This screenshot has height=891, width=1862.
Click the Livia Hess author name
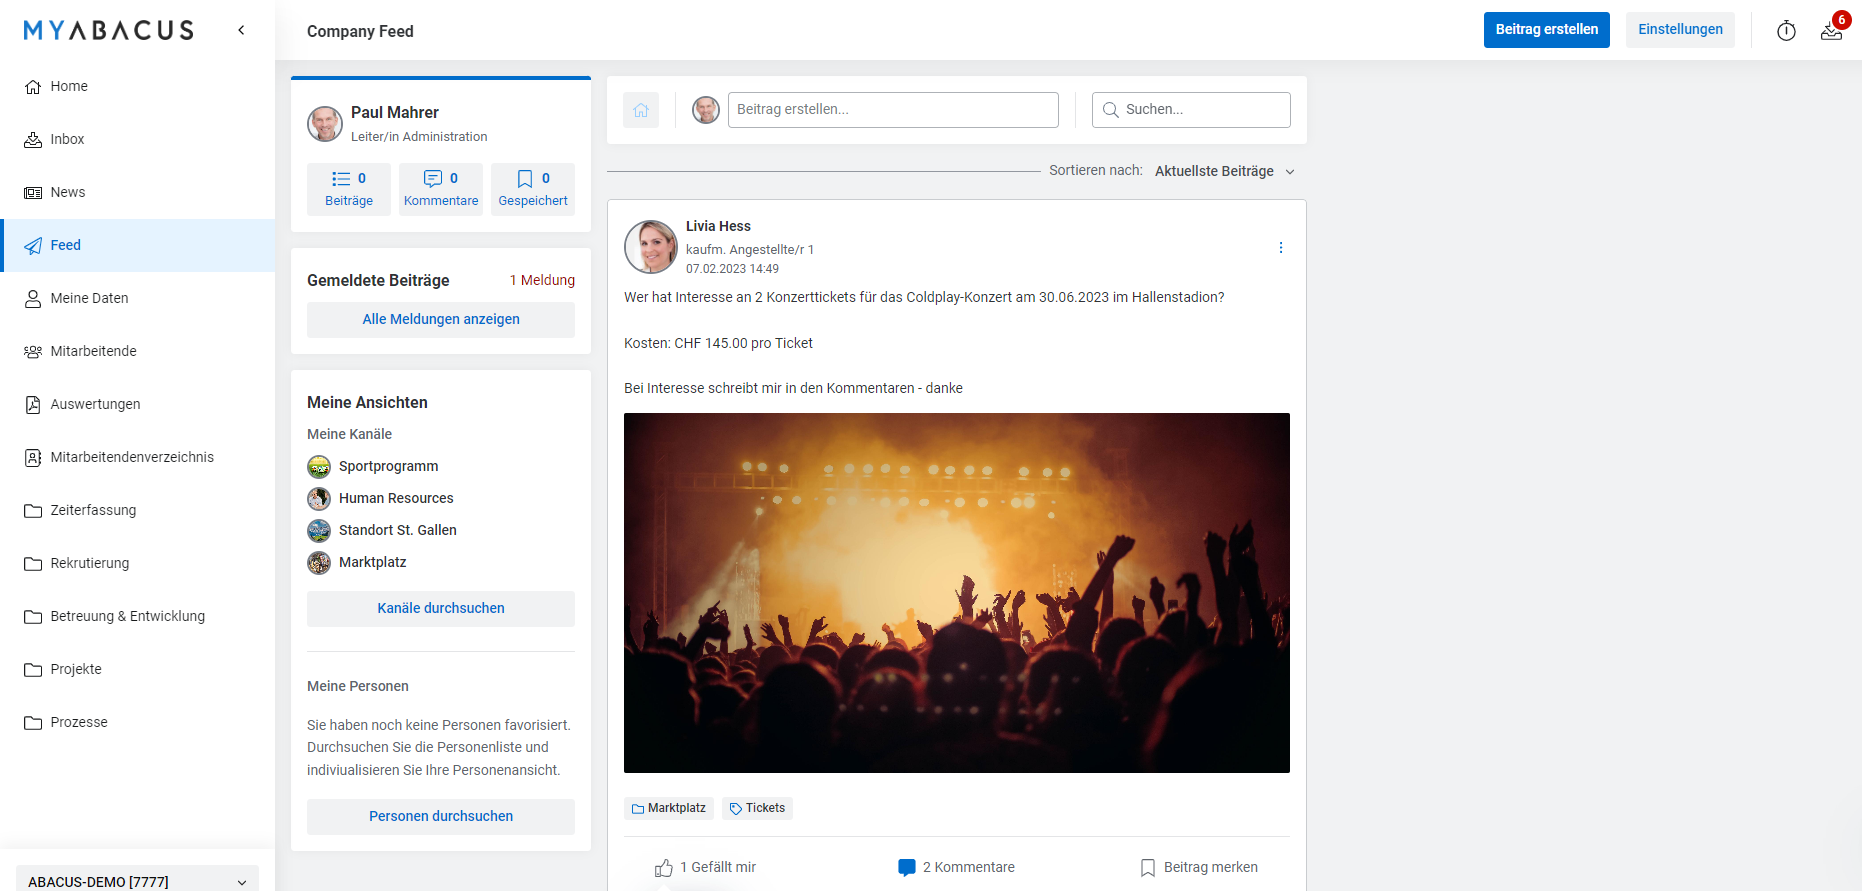[x=718, y=226]
